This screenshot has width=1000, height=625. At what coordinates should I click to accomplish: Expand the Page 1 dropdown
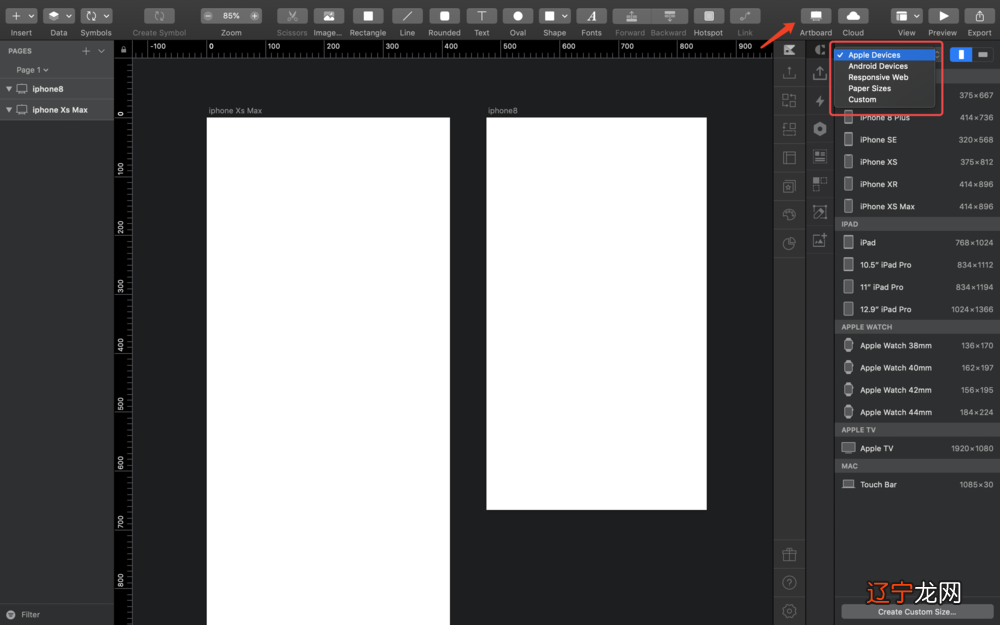coord(32,70)
